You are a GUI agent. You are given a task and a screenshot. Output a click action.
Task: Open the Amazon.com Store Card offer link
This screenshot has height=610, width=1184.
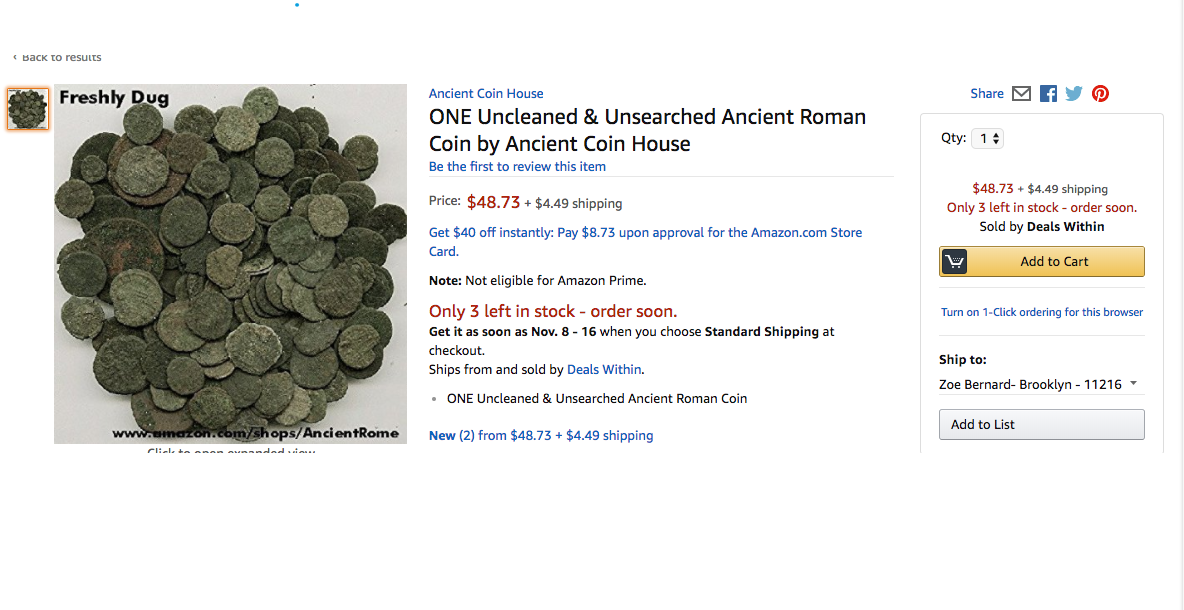tap(645, 241)
